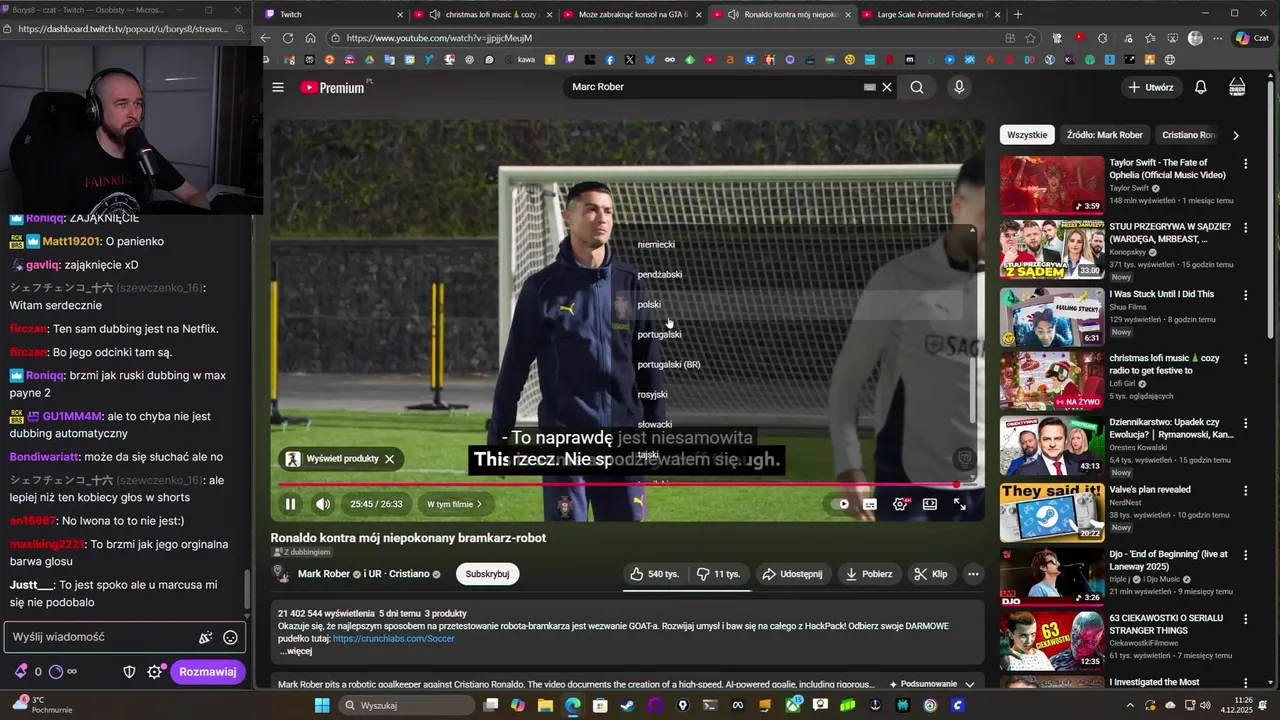Open the video player settings gear
1280x720 pixels.
pos(900,504)
